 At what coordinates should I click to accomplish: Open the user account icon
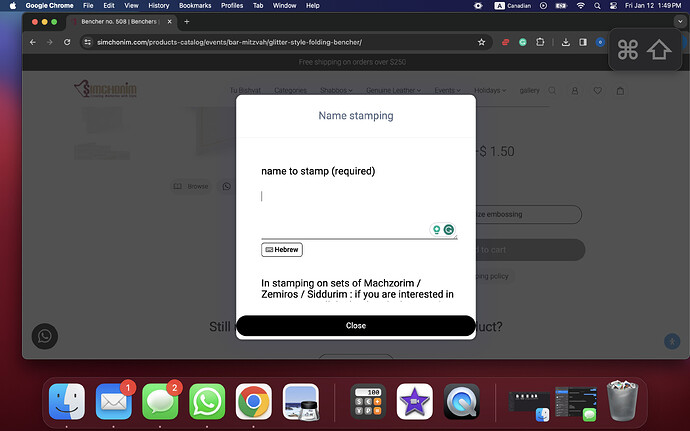575,91
